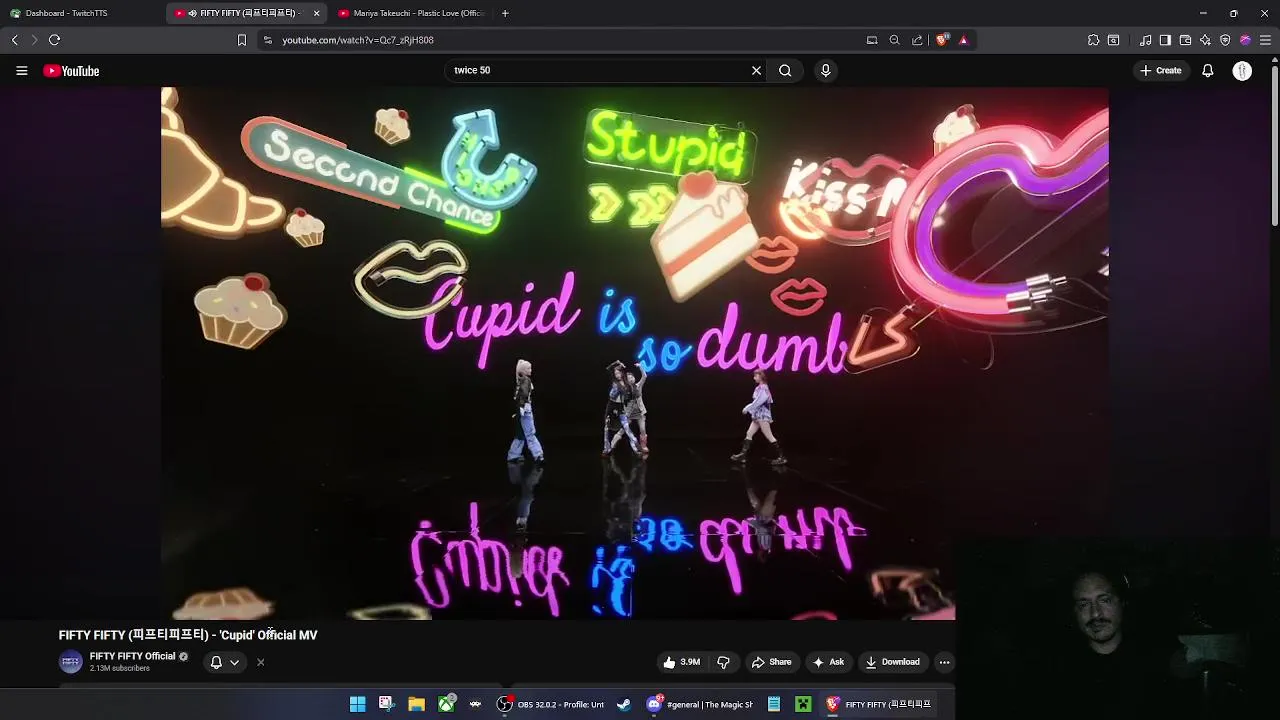Share the video
Image resolution: width=1280 pixels, height=720 pixels.
pos(771,662)
